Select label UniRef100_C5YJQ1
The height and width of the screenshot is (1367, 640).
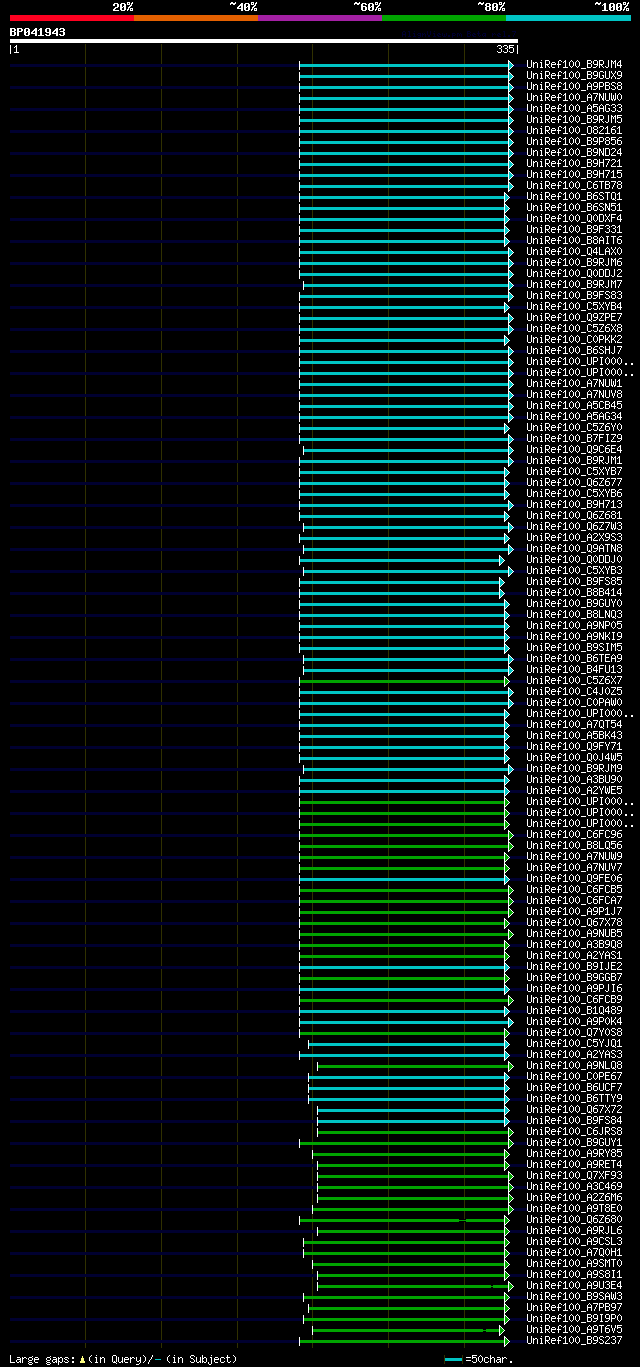click(574, 1044)
